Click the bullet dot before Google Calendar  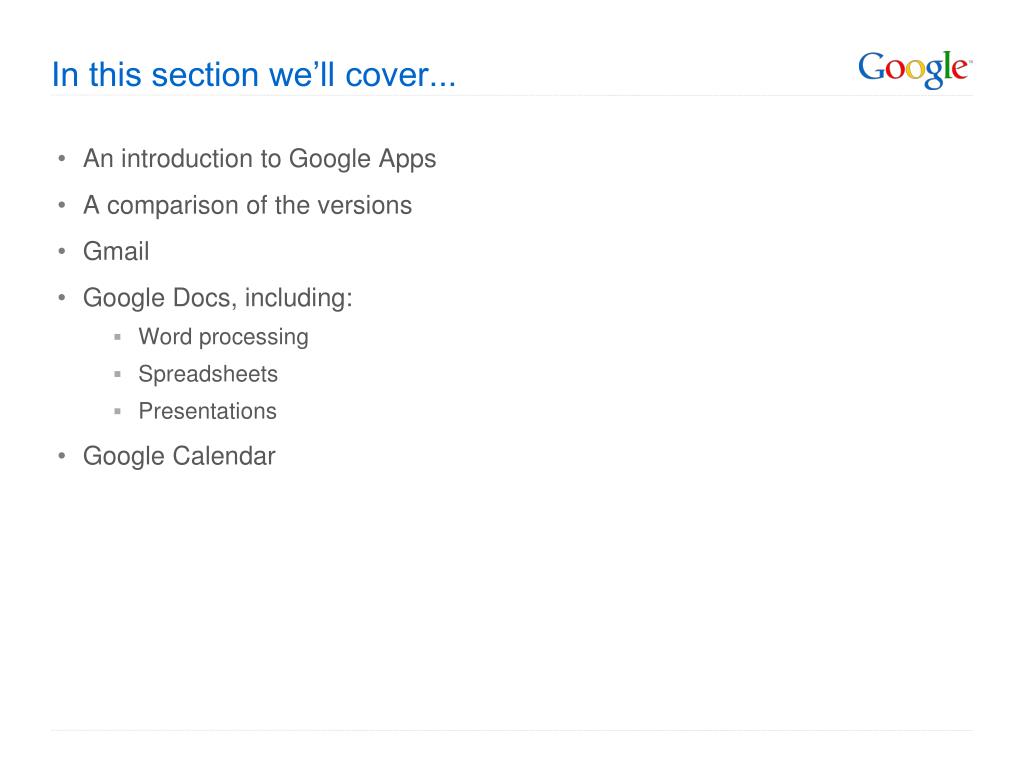pos(61,456)
